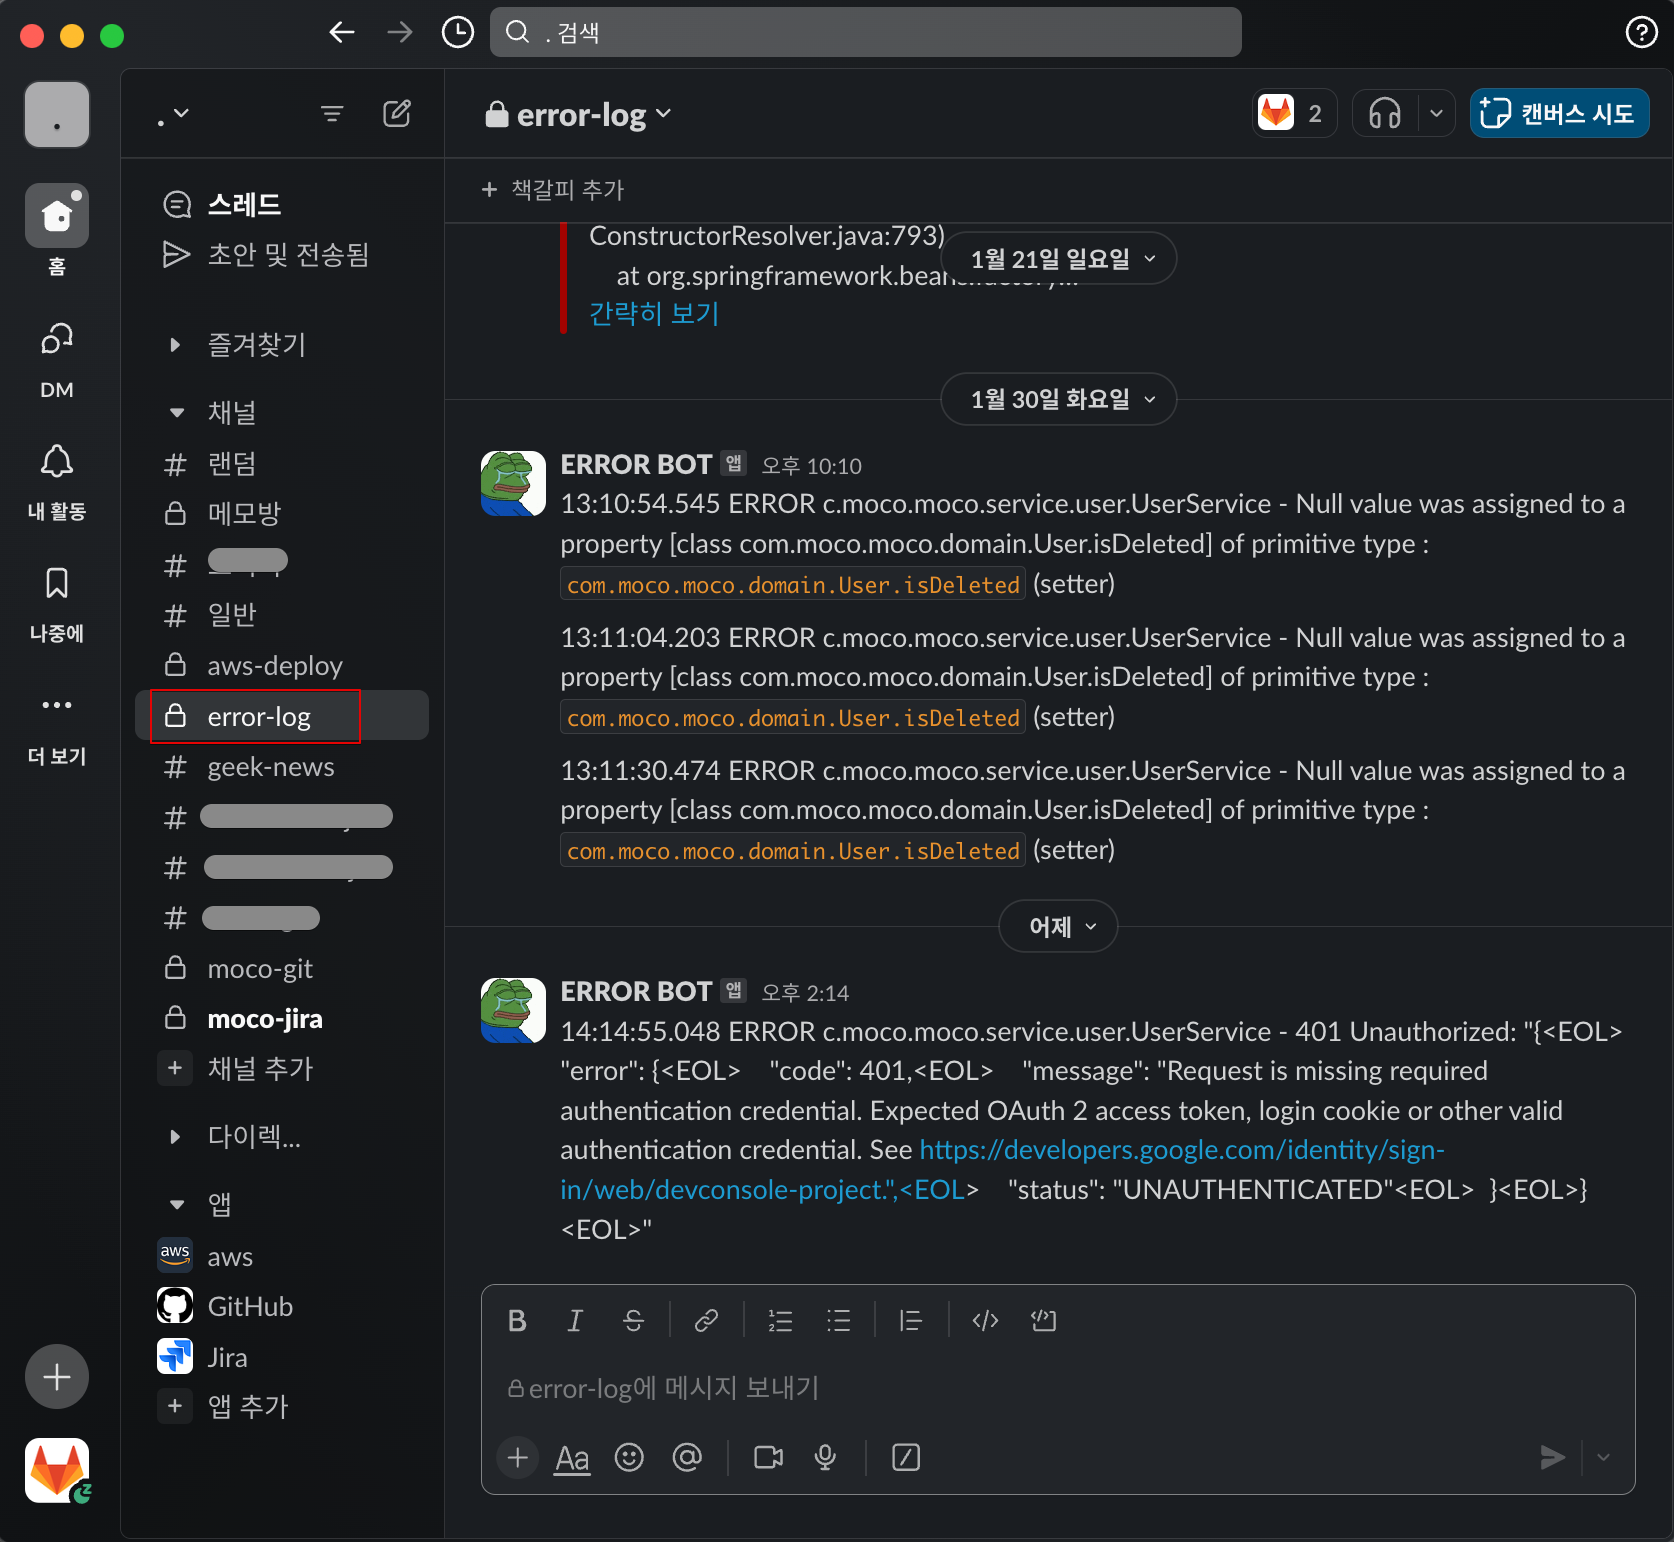Open 스레드 in the sidebar
1674x1542 pixels.
pyautogui.click(x=282, y=205)
